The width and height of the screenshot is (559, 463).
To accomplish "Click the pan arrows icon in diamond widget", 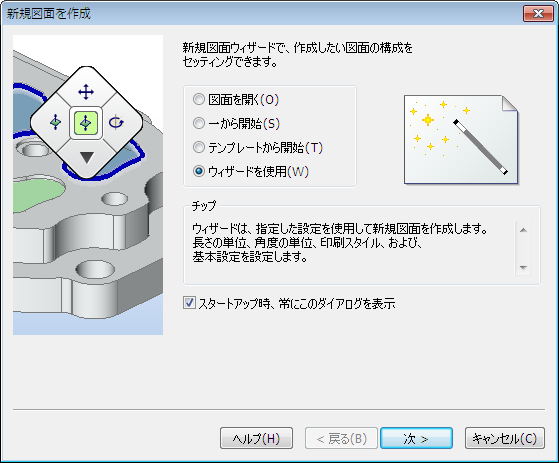I will click(x=86, y=92).
